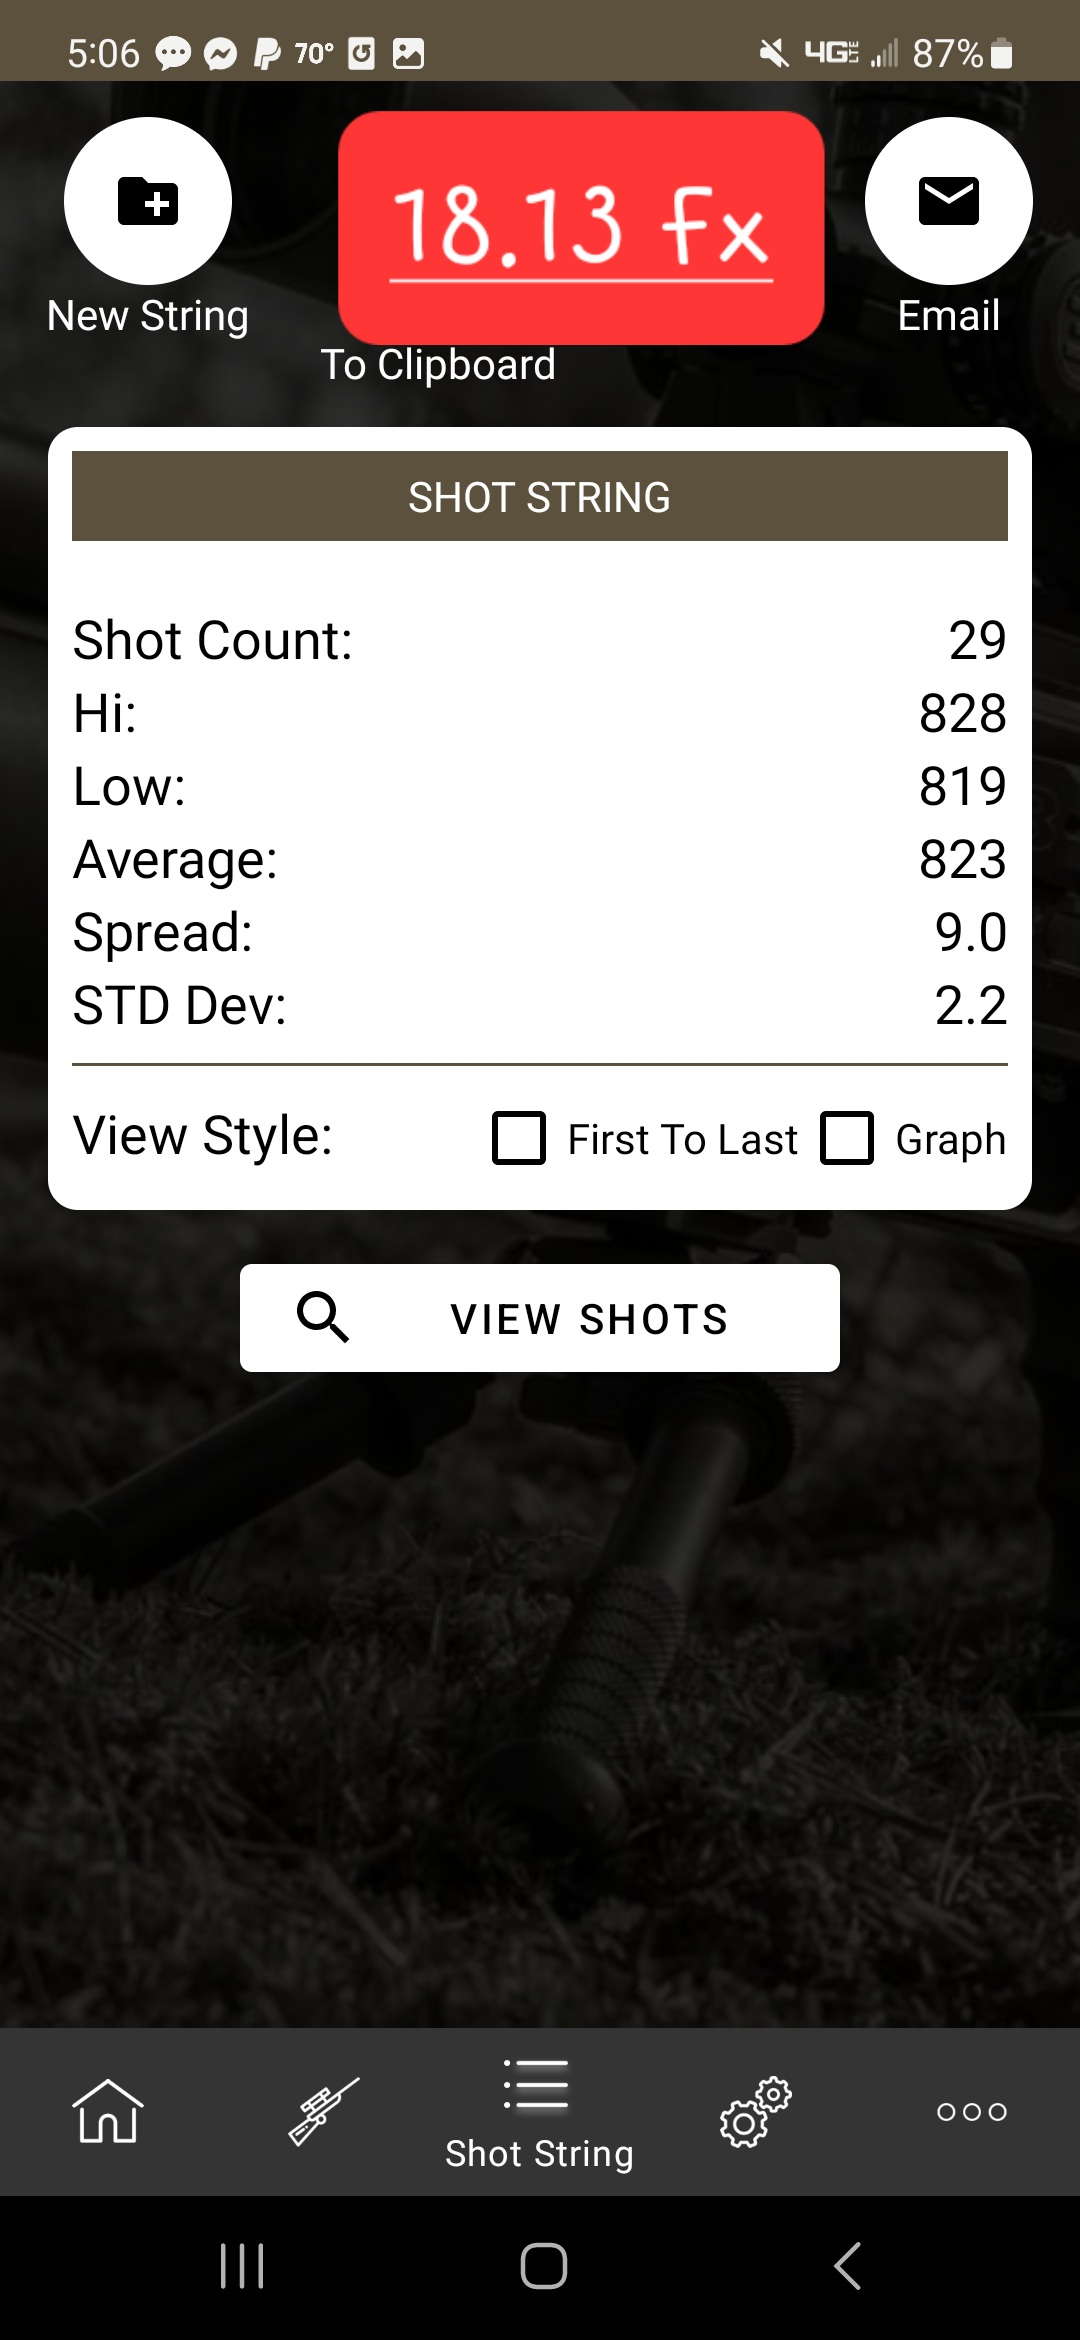The height and width of the screenshot is (2340, 1080).
Task: Go to Home tab in bottom bar
Action: 108,2111
